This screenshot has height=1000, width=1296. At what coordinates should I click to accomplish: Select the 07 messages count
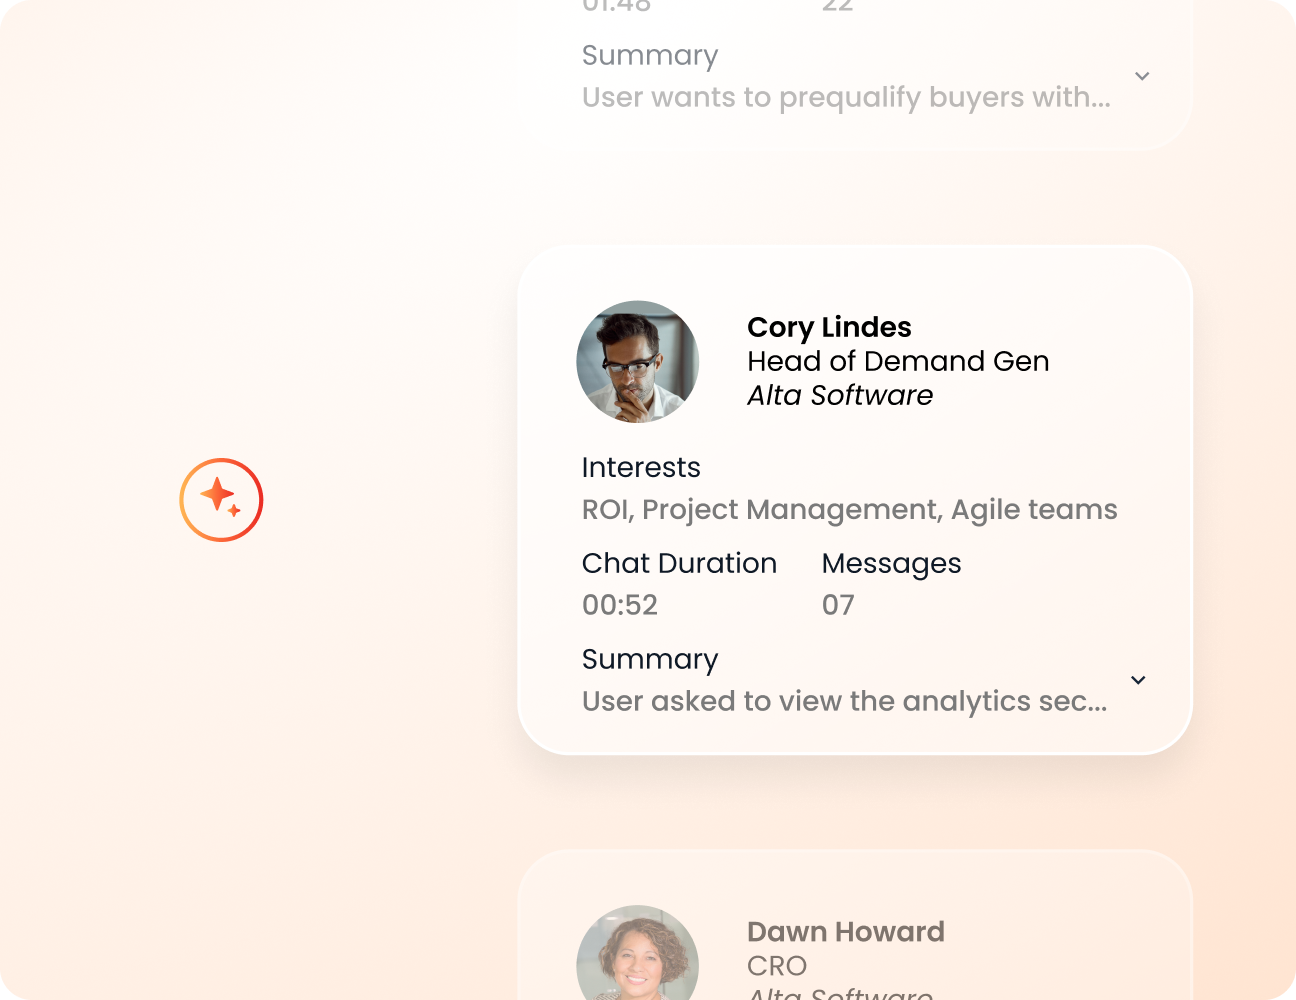tap(838, 605)
